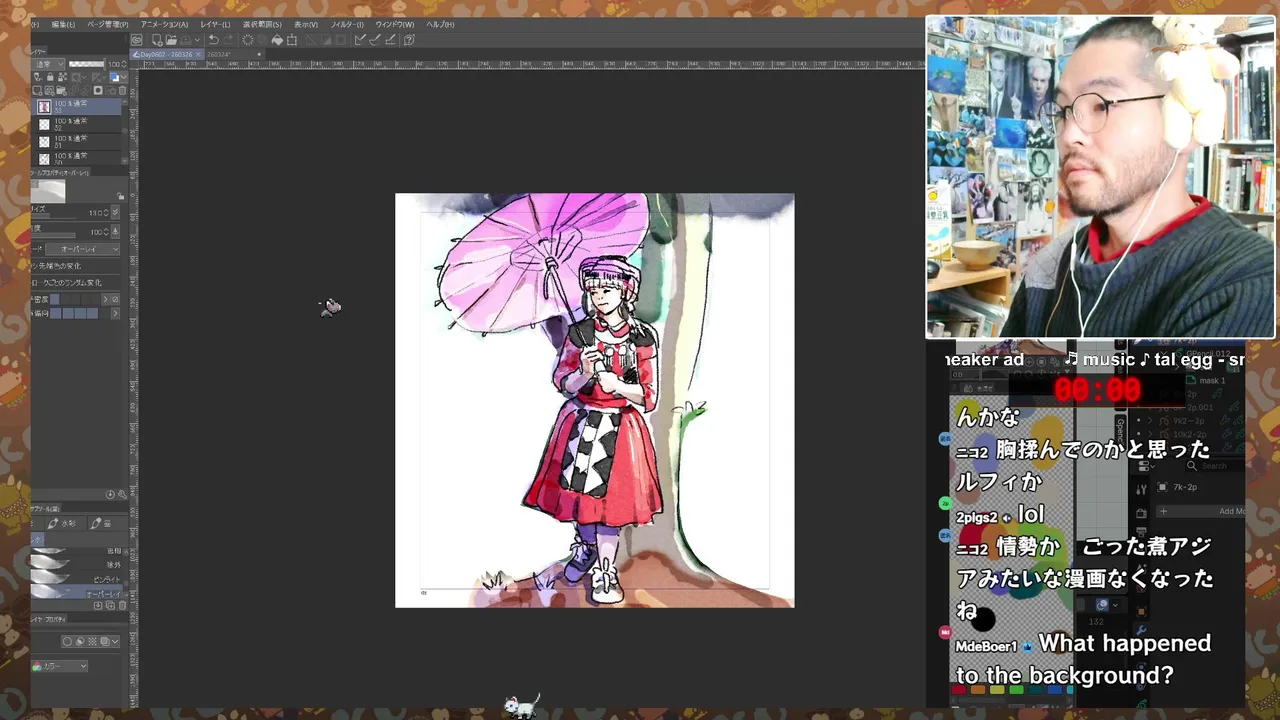Clear the layer with the burst icon

coord(247,40)
